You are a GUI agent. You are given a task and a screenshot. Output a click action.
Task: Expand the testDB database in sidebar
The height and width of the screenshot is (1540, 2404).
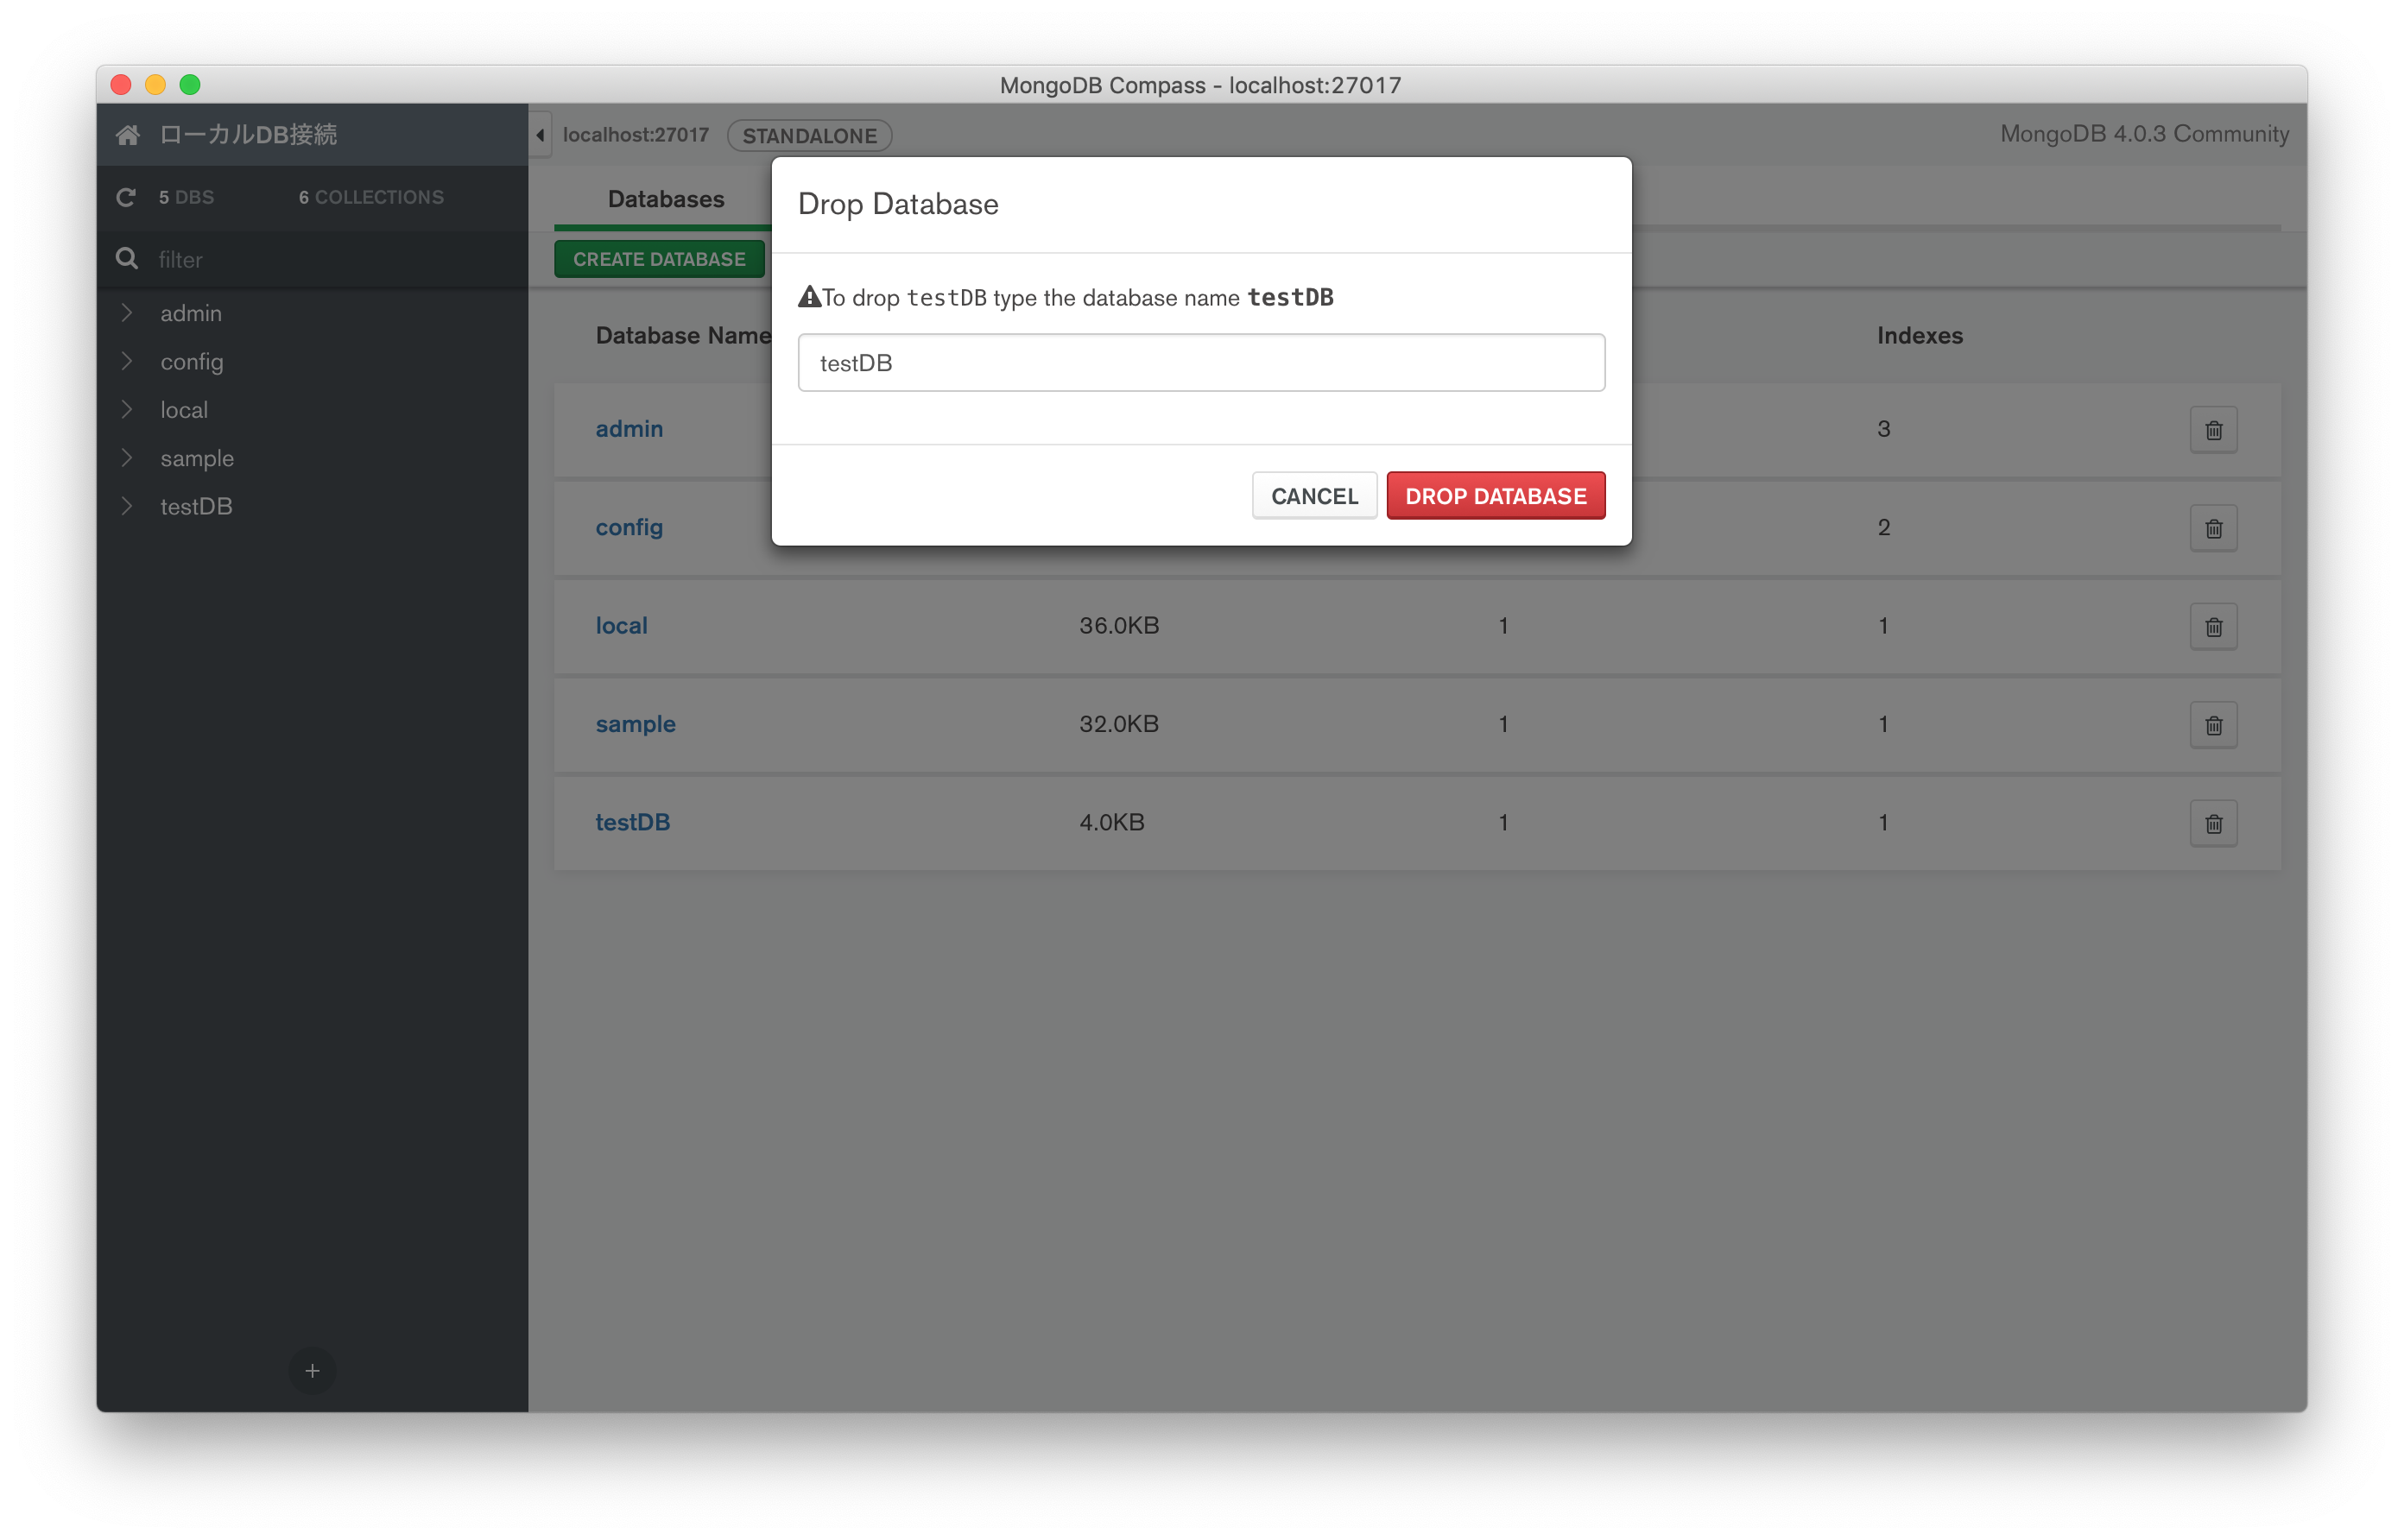tap(127, 506)
